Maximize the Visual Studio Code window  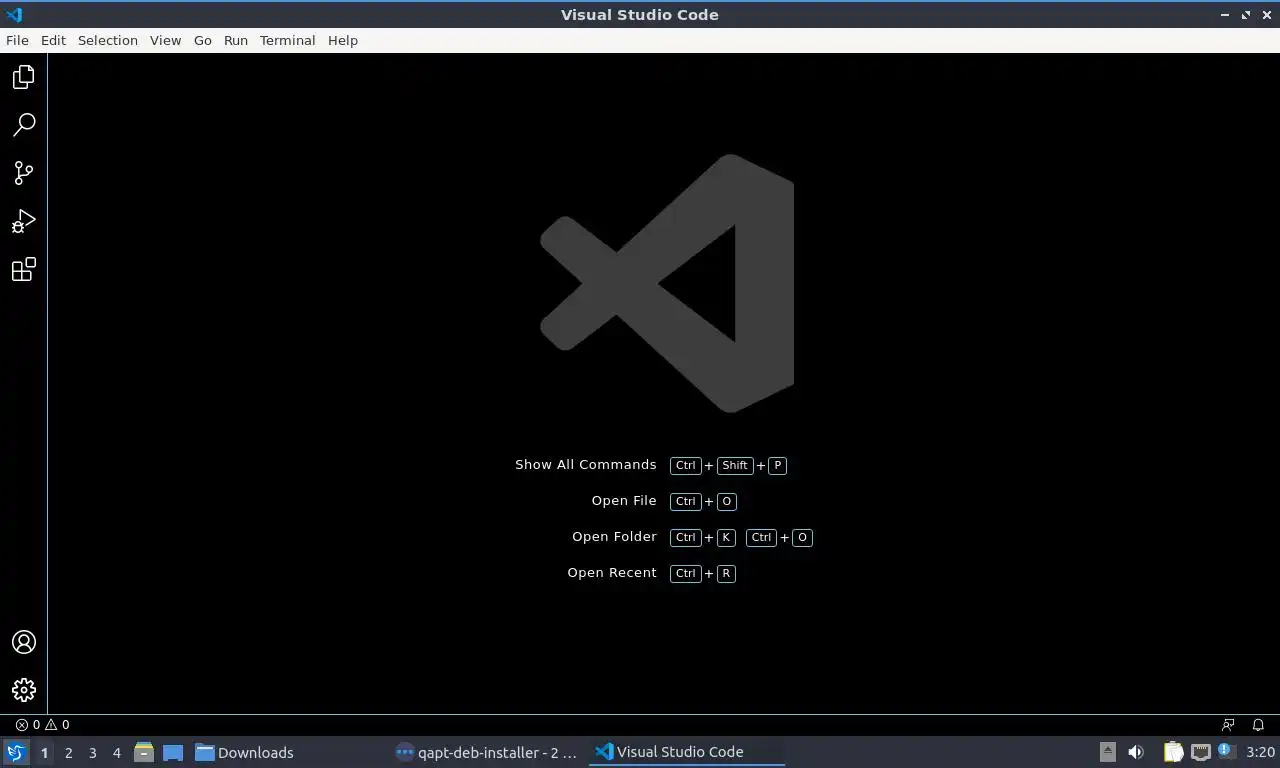coord(1246,15)
